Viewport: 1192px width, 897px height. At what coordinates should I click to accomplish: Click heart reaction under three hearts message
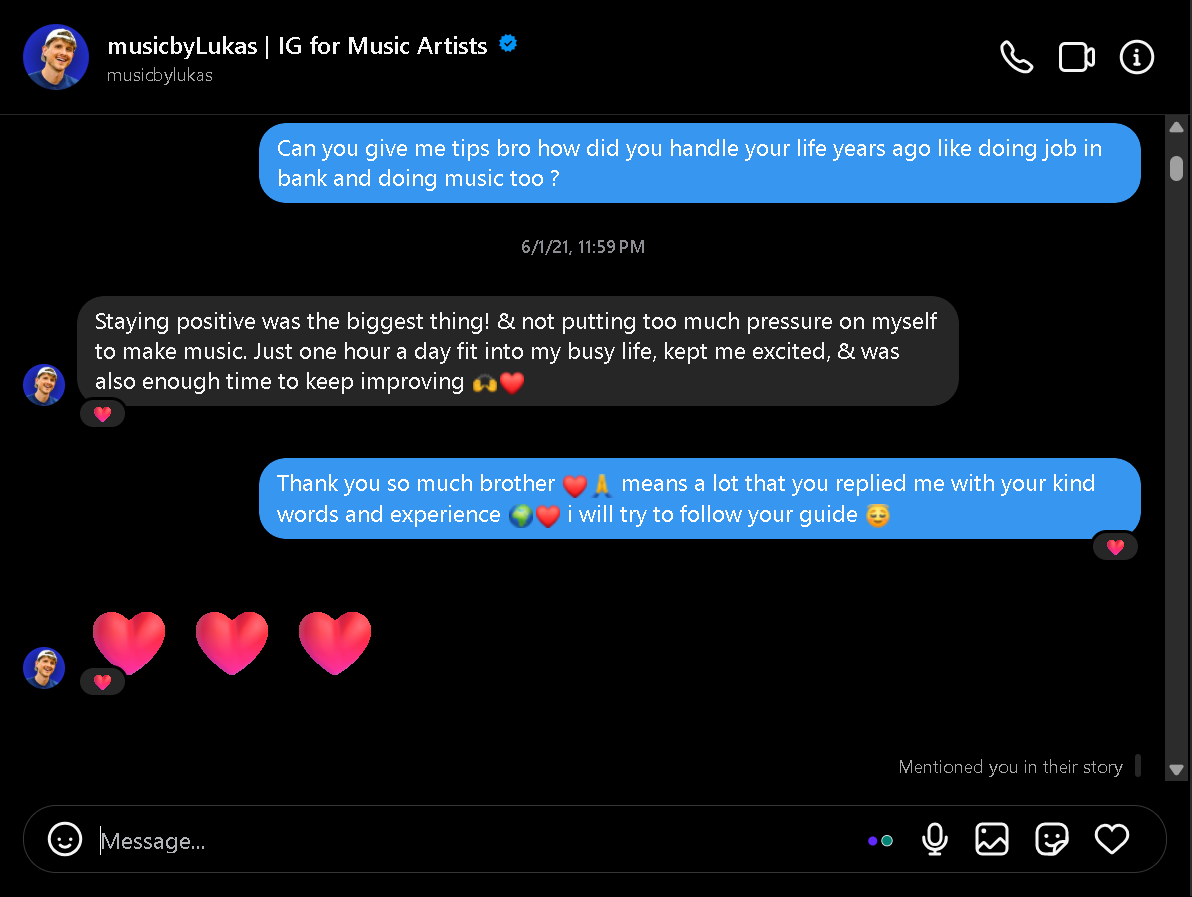(x=102, y=682)
